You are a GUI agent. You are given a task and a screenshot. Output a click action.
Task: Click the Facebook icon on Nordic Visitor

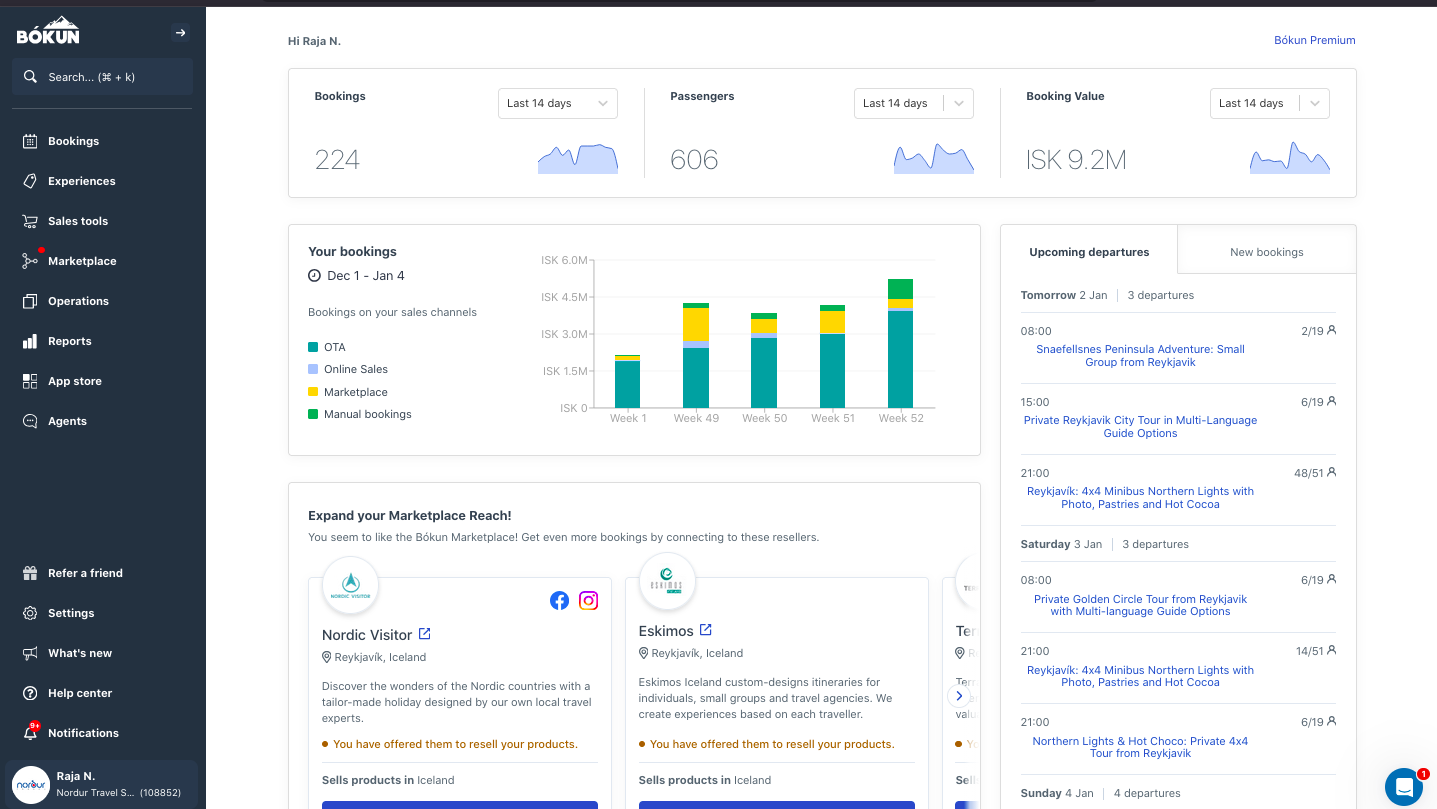tap(559, 600)
